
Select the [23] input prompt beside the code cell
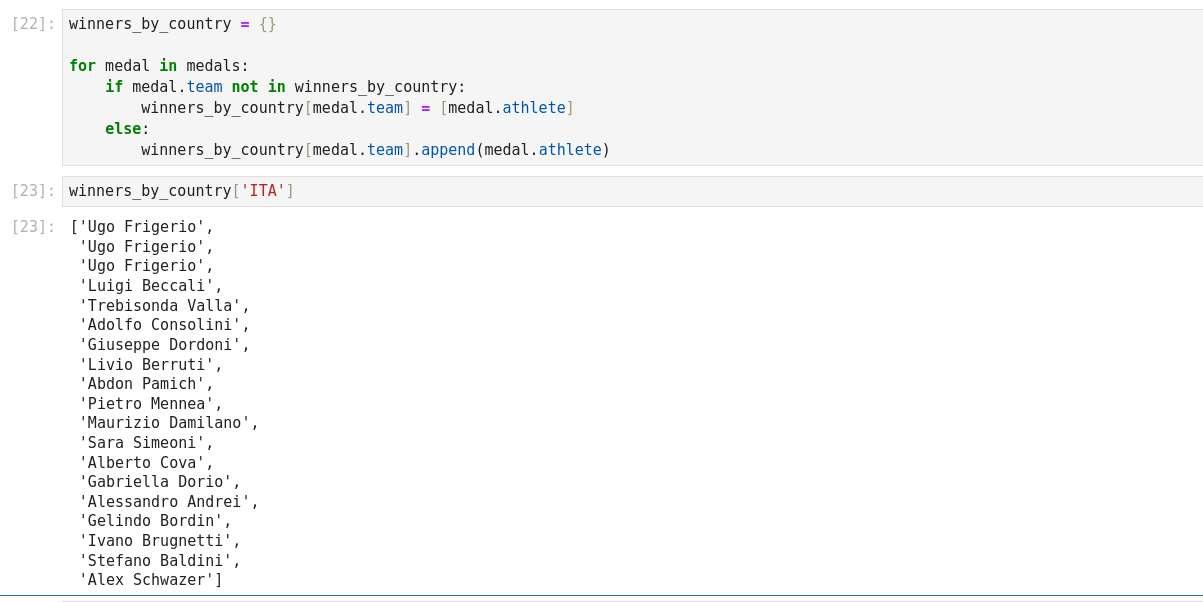pyautogui.click(x=33, y=191)
